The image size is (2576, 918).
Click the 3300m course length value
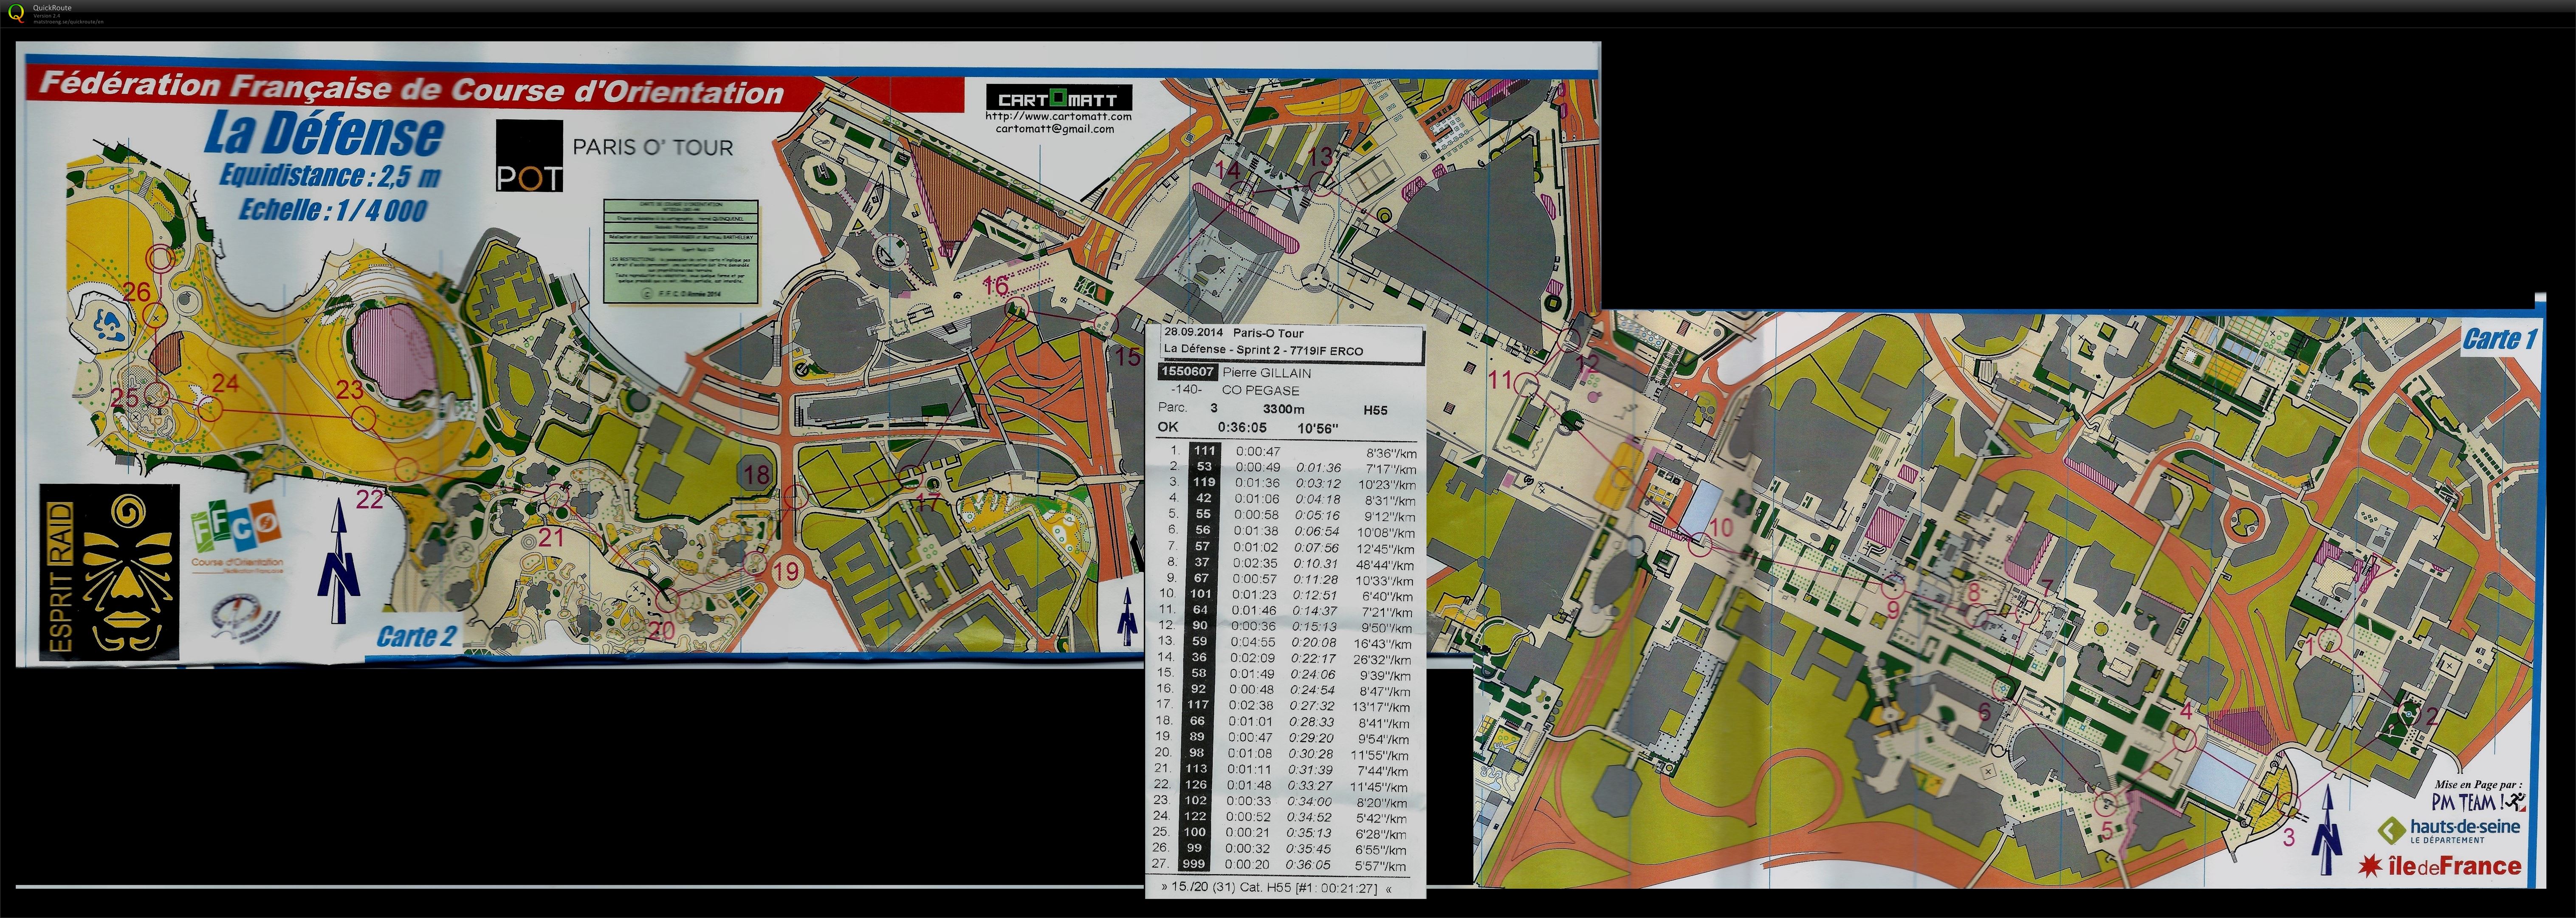tap(1283, 409)
